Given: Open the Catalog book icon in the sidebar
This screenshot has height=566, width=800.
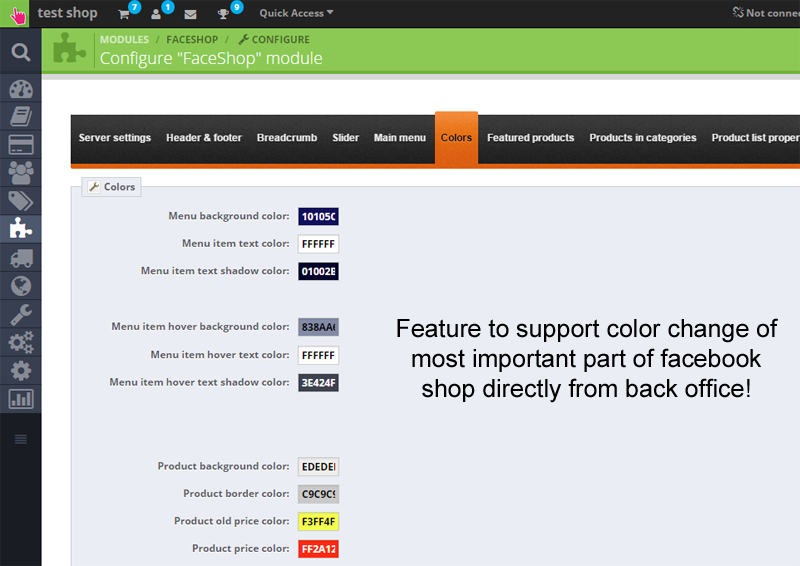Looking at the screenshot, I should (20, 116).
